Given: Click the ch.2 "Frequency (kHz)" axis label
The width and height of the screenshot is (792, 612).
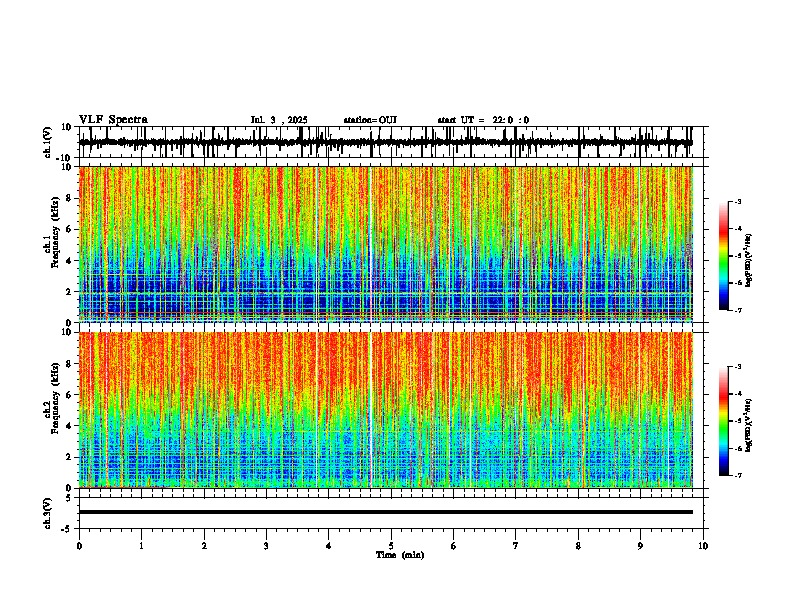Looking at the screenshot, I should tap(55, 398).
